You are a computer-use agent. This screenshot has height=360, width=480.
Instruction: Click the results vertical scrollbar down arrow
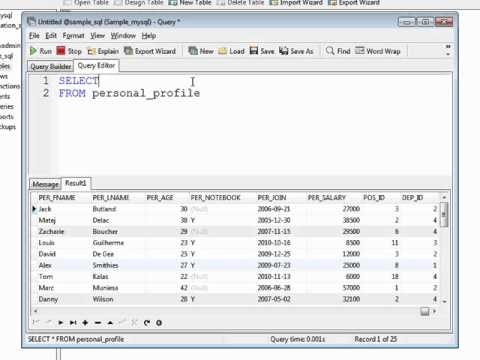point(444,301)
